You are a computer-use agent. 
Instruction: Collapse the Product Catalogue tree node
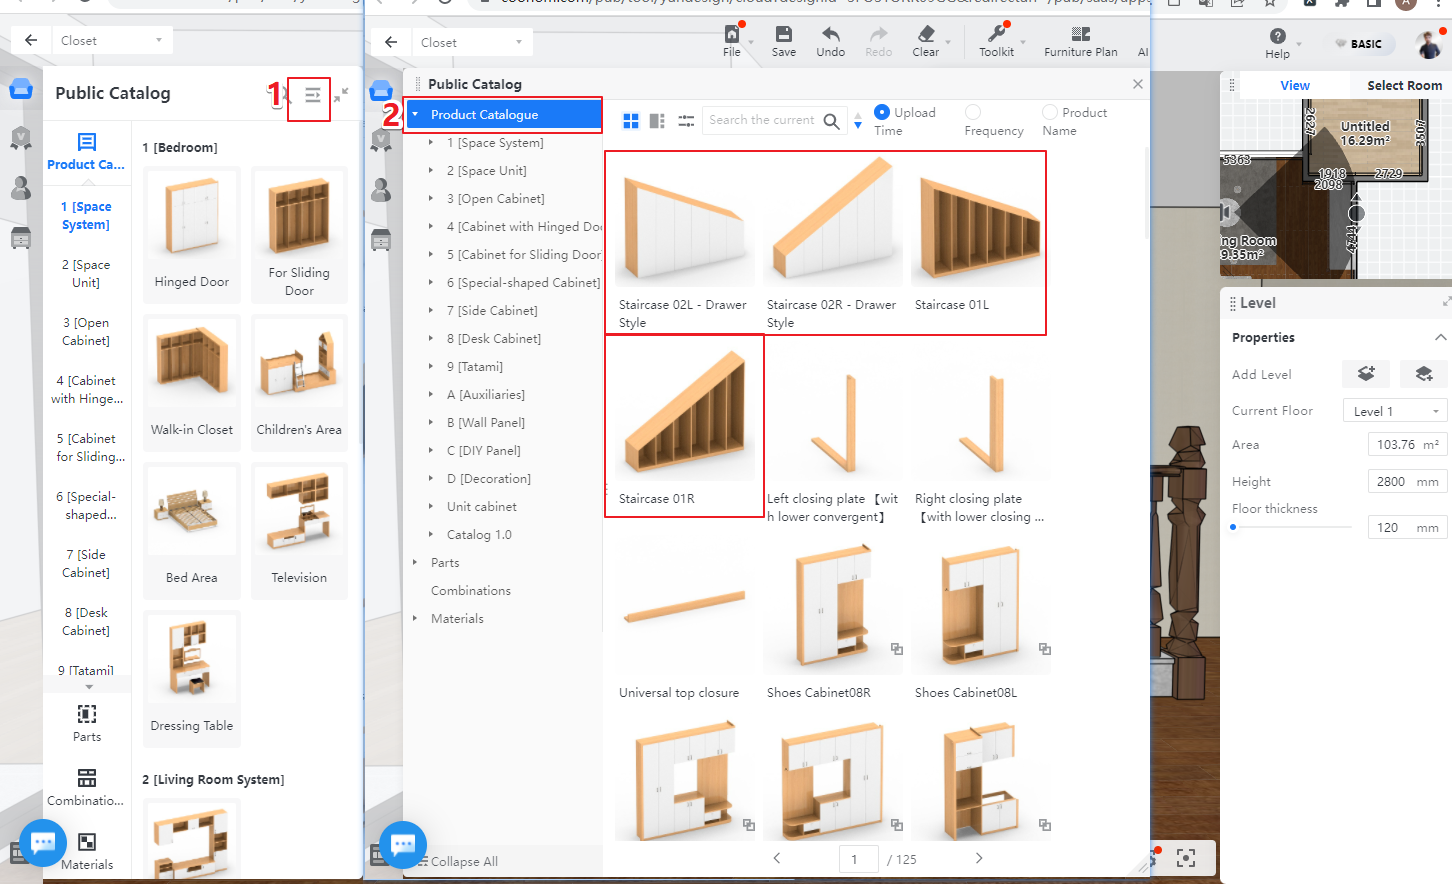click(415, 115)
